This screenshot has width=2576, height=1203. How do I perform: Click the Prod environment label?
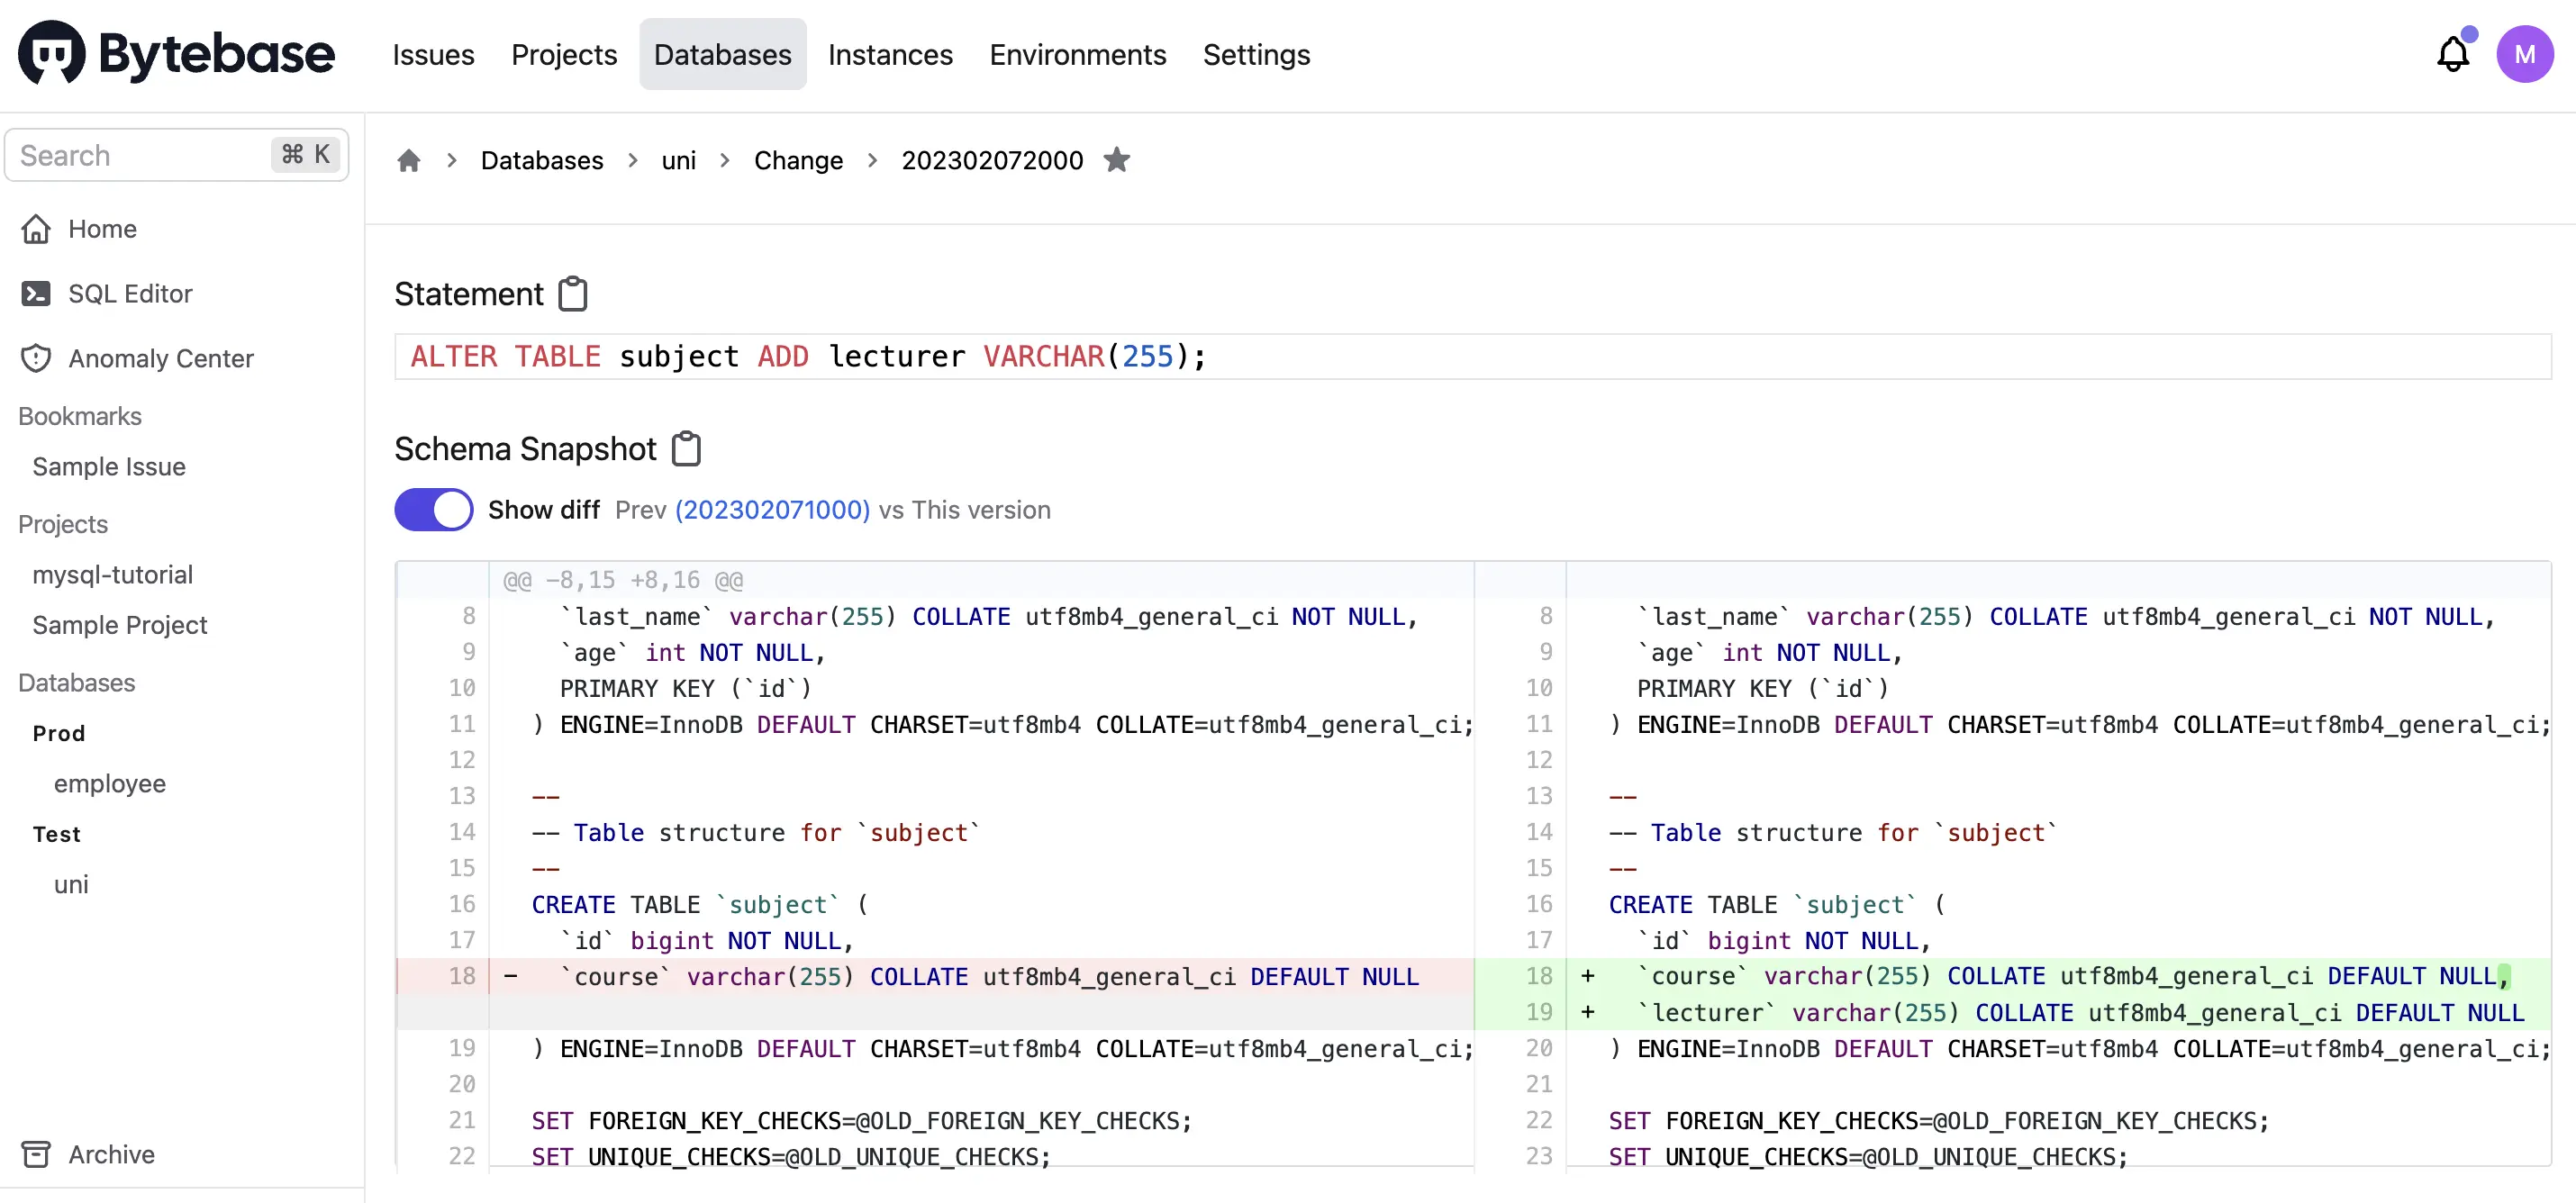(x=59, y=734)
